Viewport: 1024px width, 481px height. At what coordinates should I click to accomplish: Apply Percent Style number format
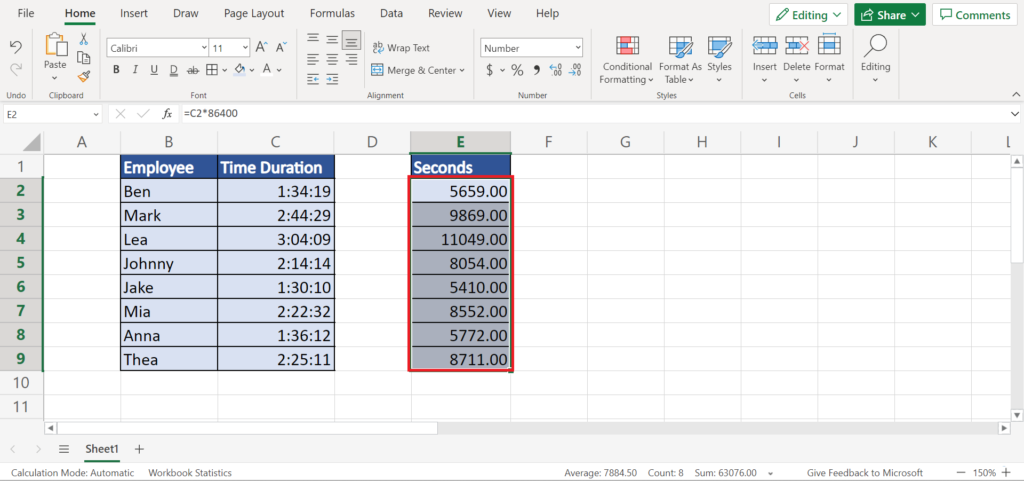[x=517, y=70]
